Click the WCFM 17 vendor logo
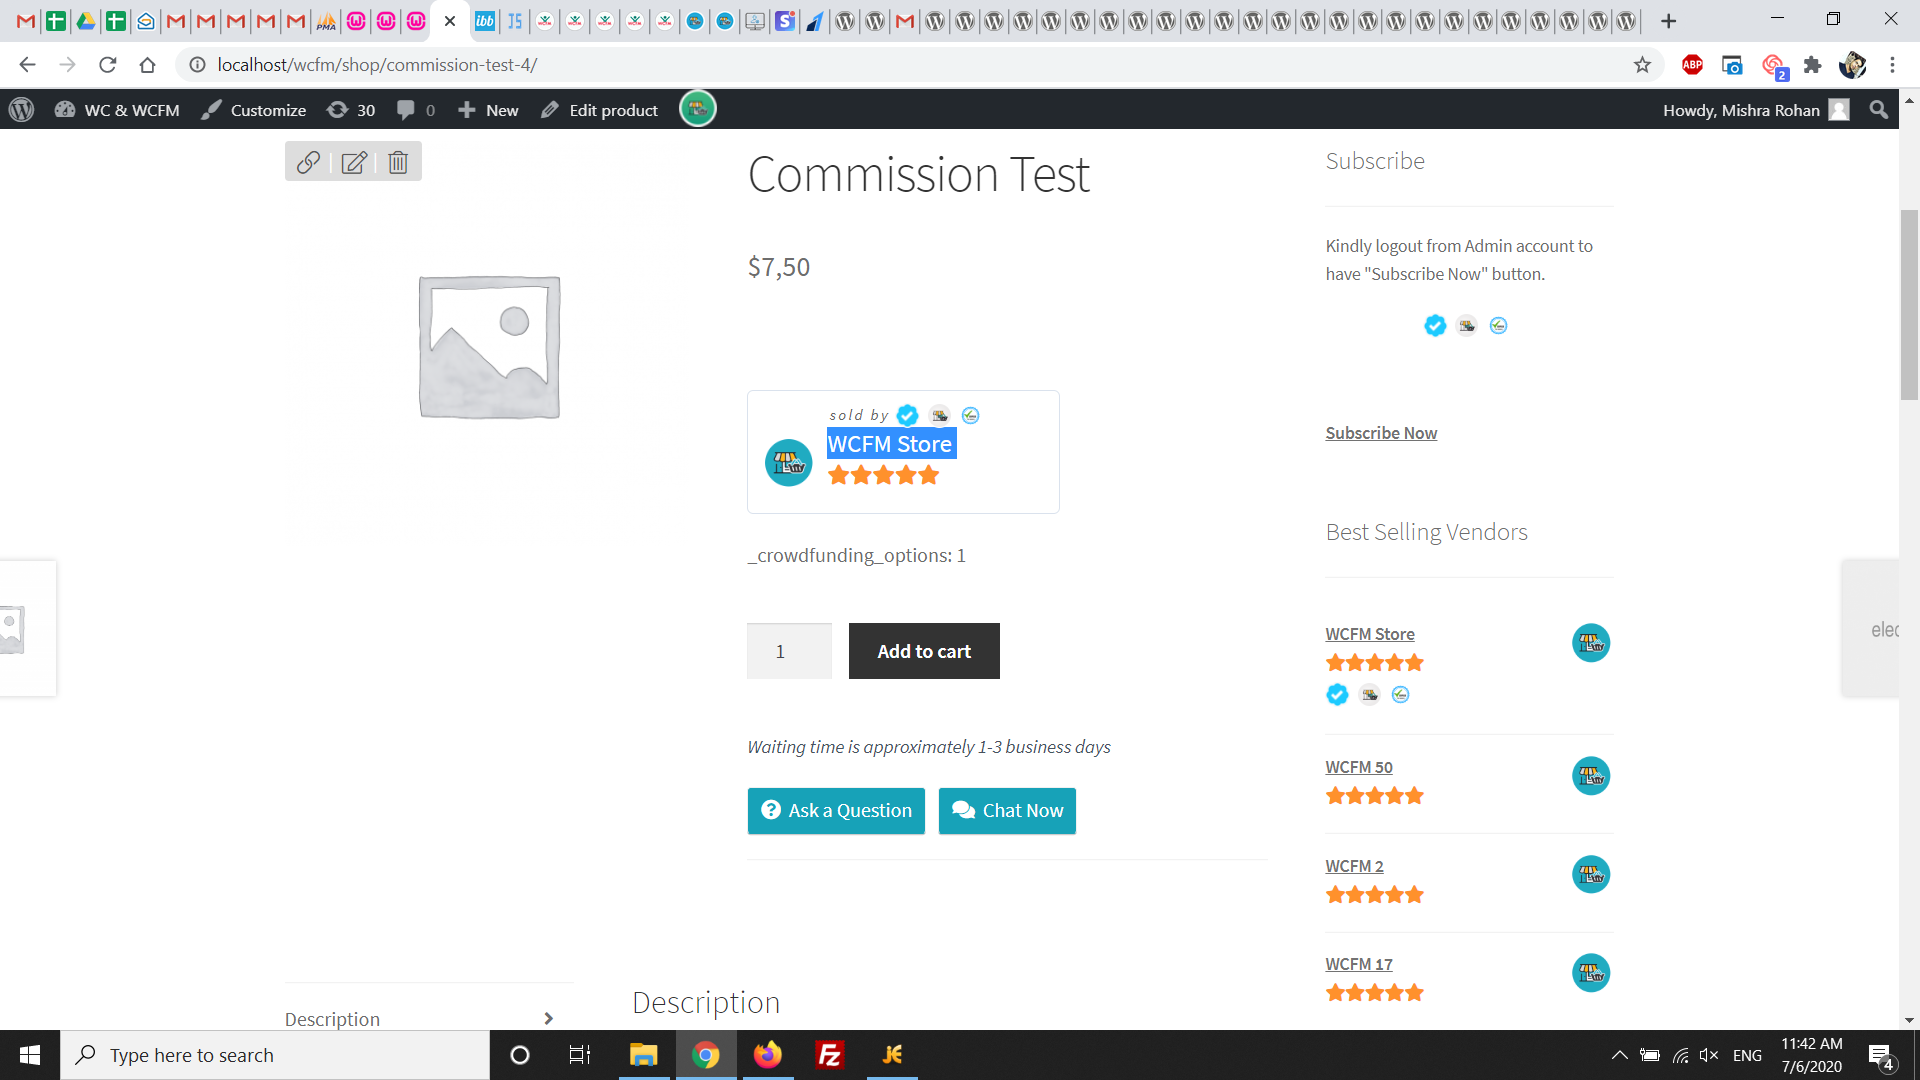1920x1080 pixels. [x=1591, y=973]
